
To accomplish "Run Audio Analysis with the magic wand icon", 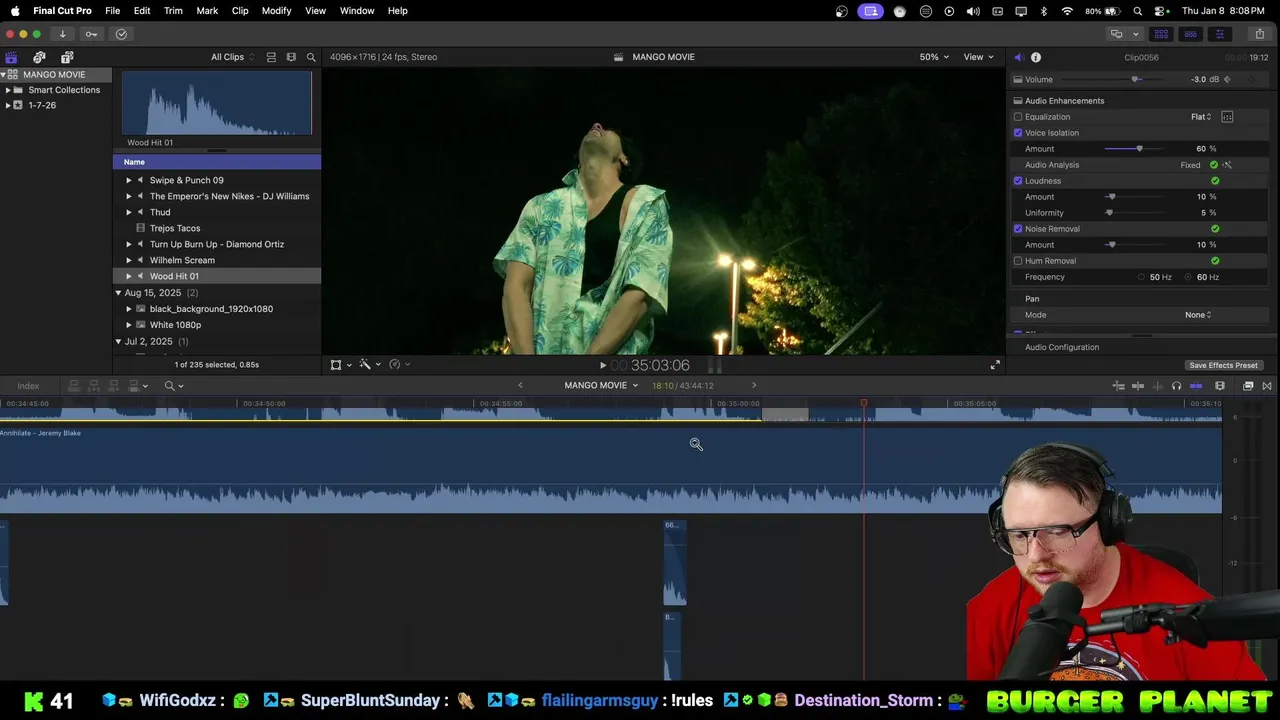I will 1227,165.
